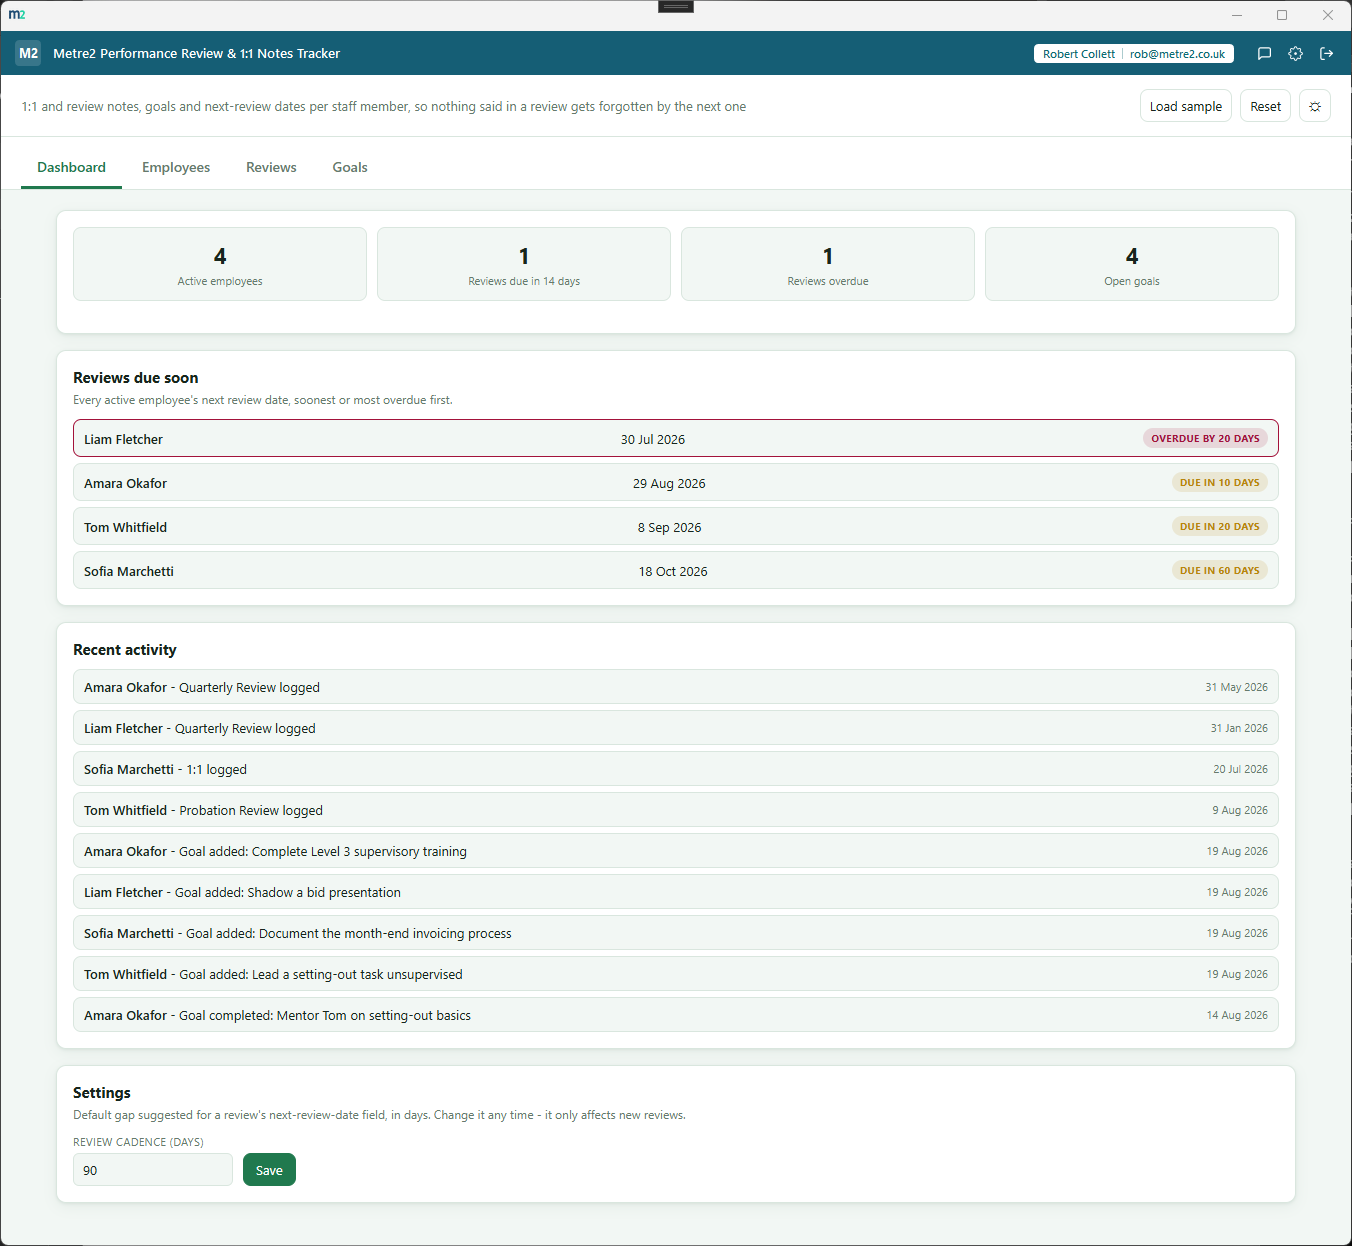Open the feedback chat icon
The width and height of the screenshot is (1352, 1246).
click(x=1264, y=54)
